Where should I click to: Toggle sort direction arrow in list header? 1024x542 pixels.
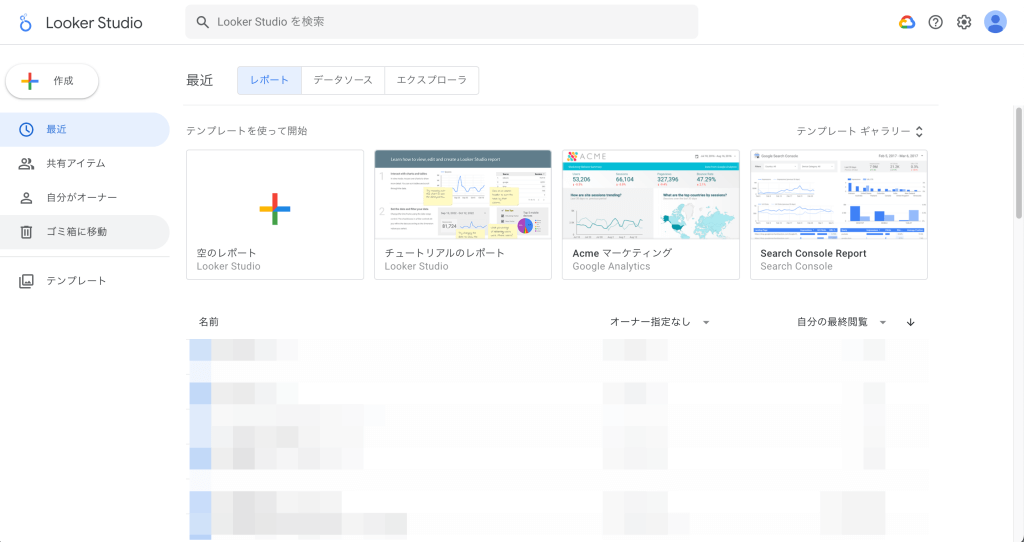(910, 322)
